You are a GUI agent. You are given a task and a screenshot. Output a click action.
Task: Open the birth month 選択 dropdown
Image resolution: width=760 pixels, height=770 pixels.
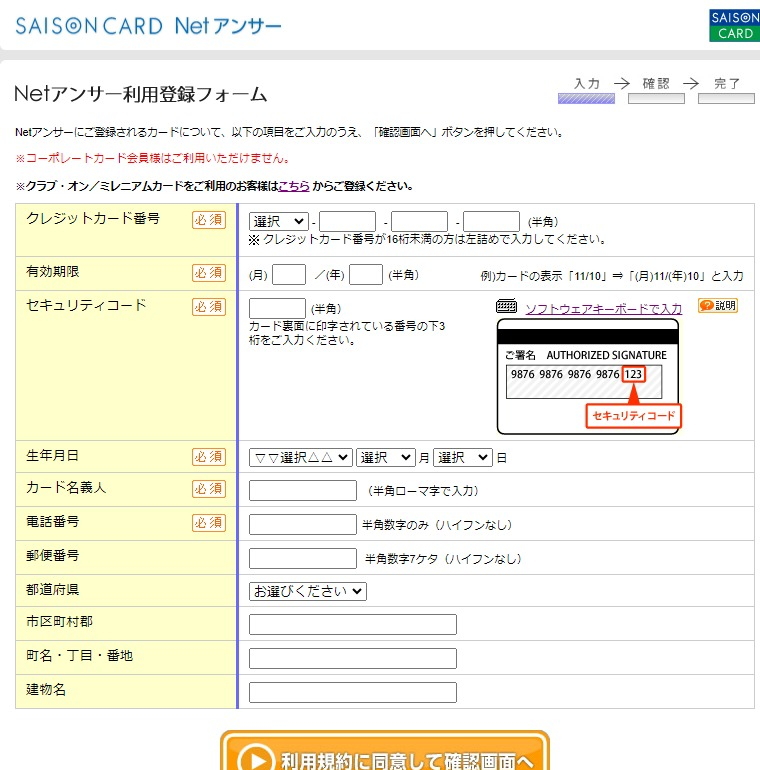tap(386, 458)
